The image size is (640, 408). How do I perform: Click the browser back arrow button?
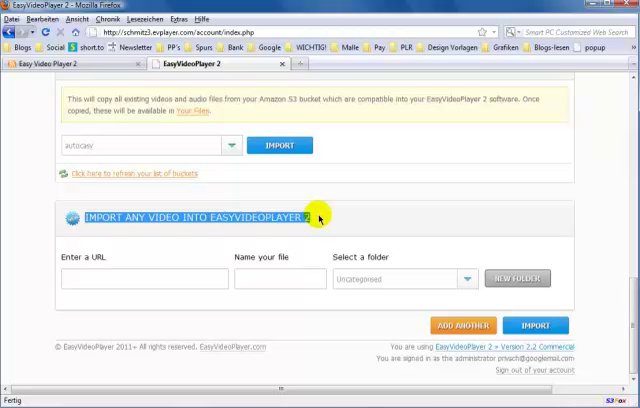point(11,32)
